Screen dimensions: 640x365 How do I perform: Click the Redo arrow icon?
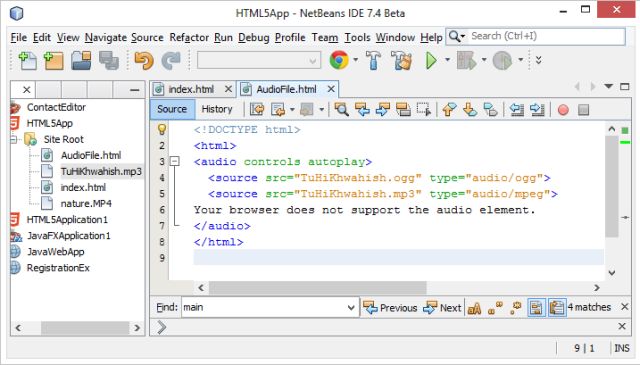pyautogui.click(x=171, y=60)
